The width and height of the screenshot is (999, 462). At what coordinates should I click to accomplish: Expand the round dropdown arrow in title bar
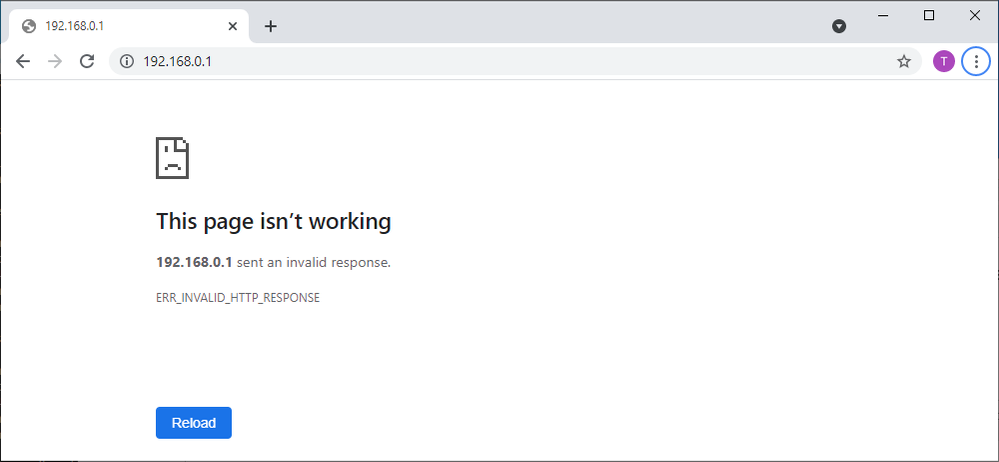[x=839, y=26]
